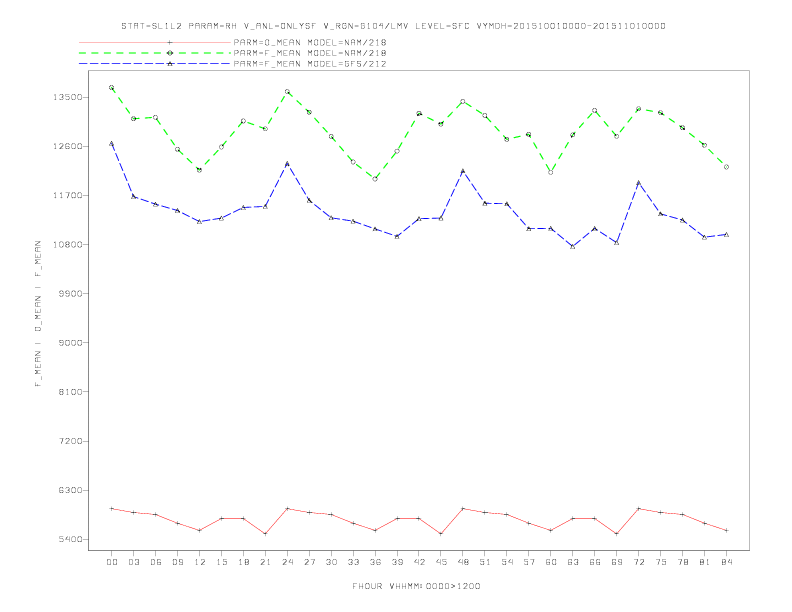This screenshot has height=612, width=792.
Task: Click y-axis tick label 11700
Action: click(x=68, y=195)
